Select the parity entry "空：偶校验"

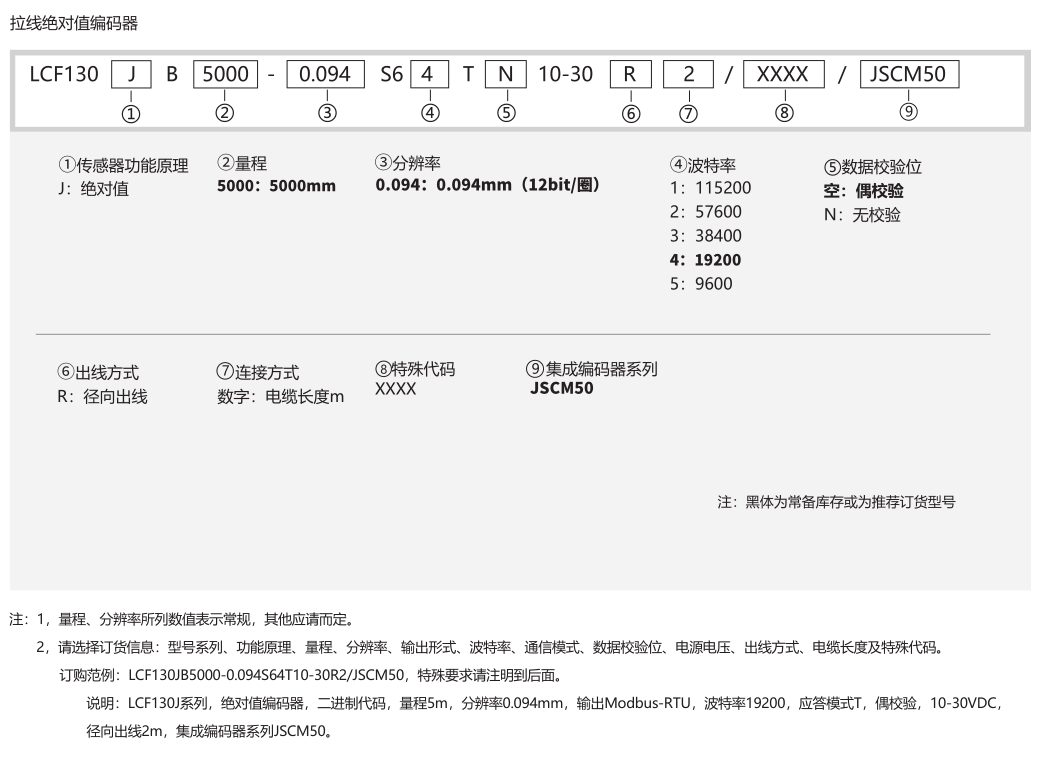[863, 191]
